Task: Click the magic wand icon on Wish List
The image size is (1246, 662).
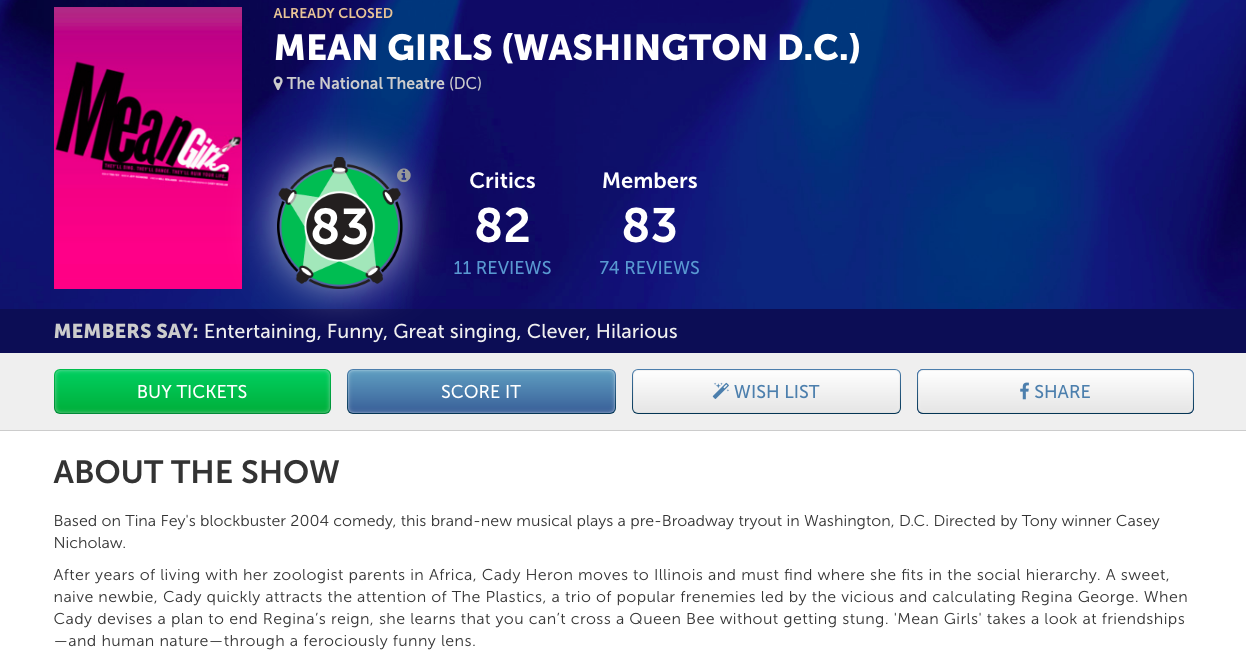Action: click(x=721, y=391)
